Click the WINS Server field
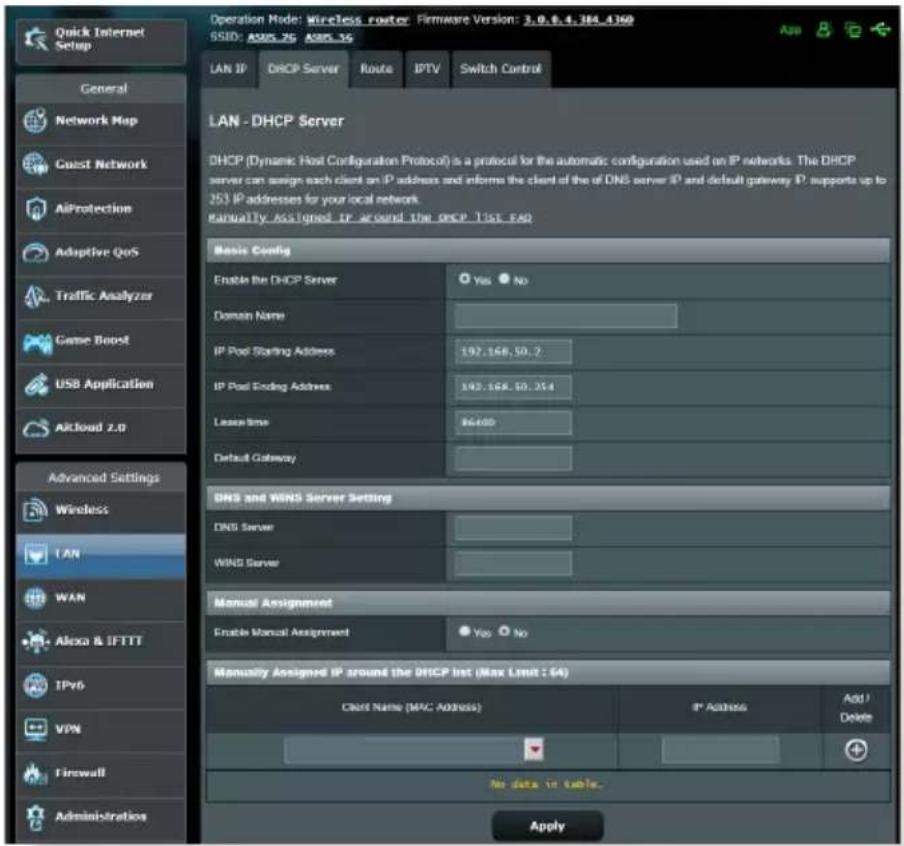Screen dimensions: 904x846 [513, 563]
